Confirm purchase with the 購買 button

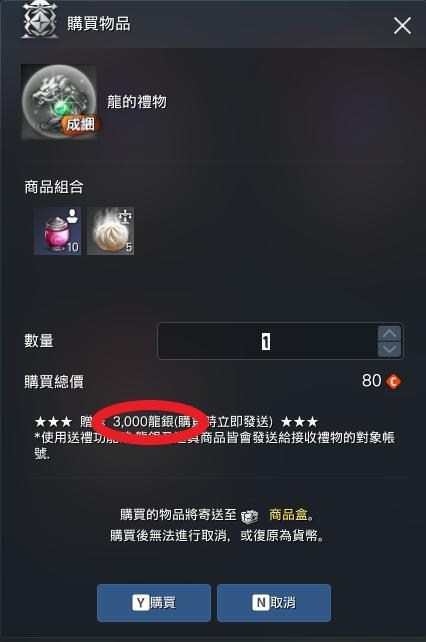154,603
